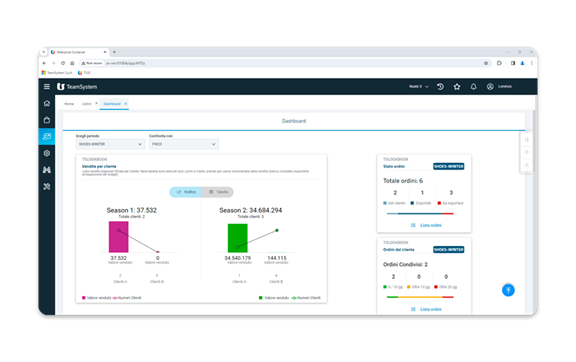Click the Vendite per cliente title
This screenshot has width=576, height=362.
(99, 166)
